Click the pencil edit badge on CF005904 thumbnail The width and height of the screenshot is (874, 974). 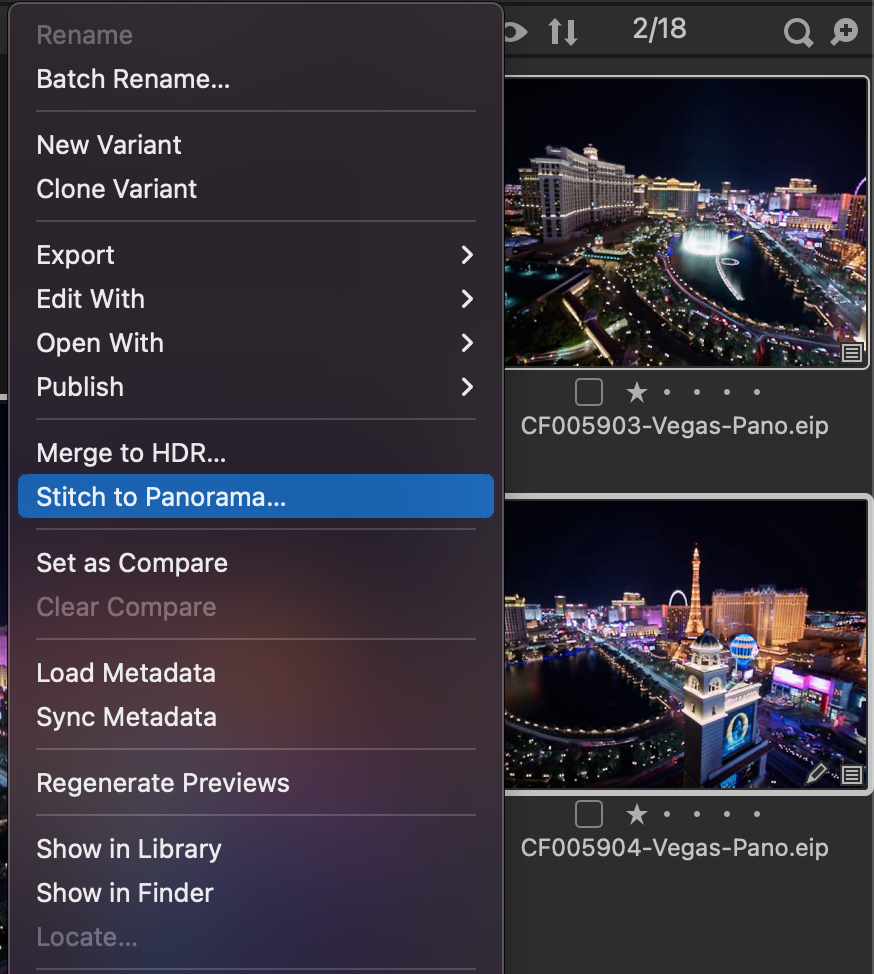point(817,774)
